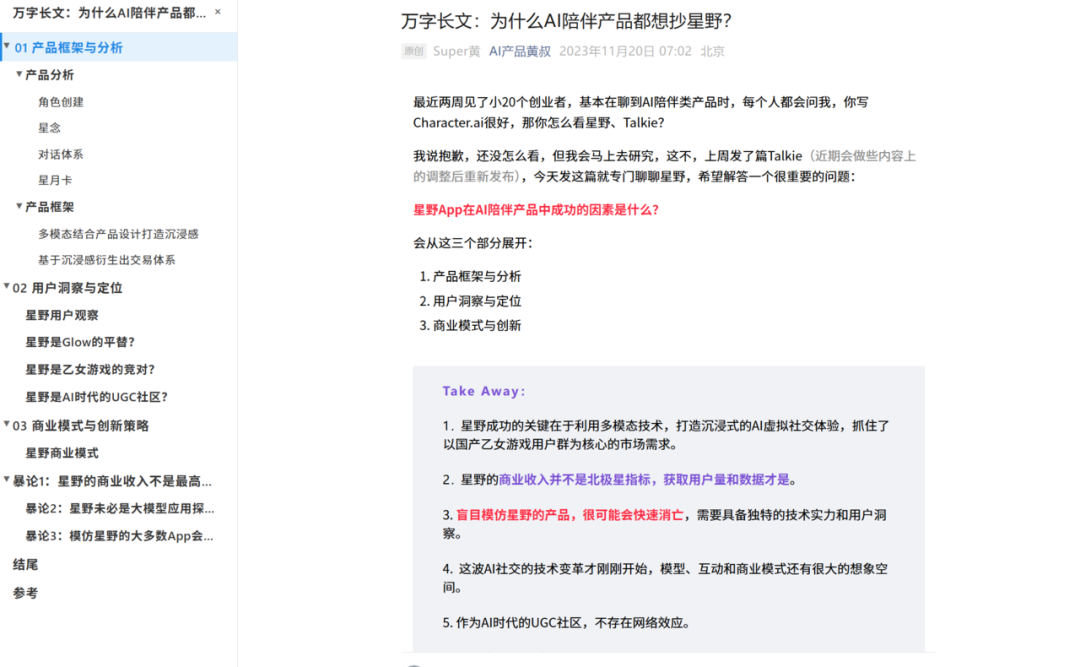Open the 参考 outline entry
The image size is (1080, 667).
[x=25, y=593]
